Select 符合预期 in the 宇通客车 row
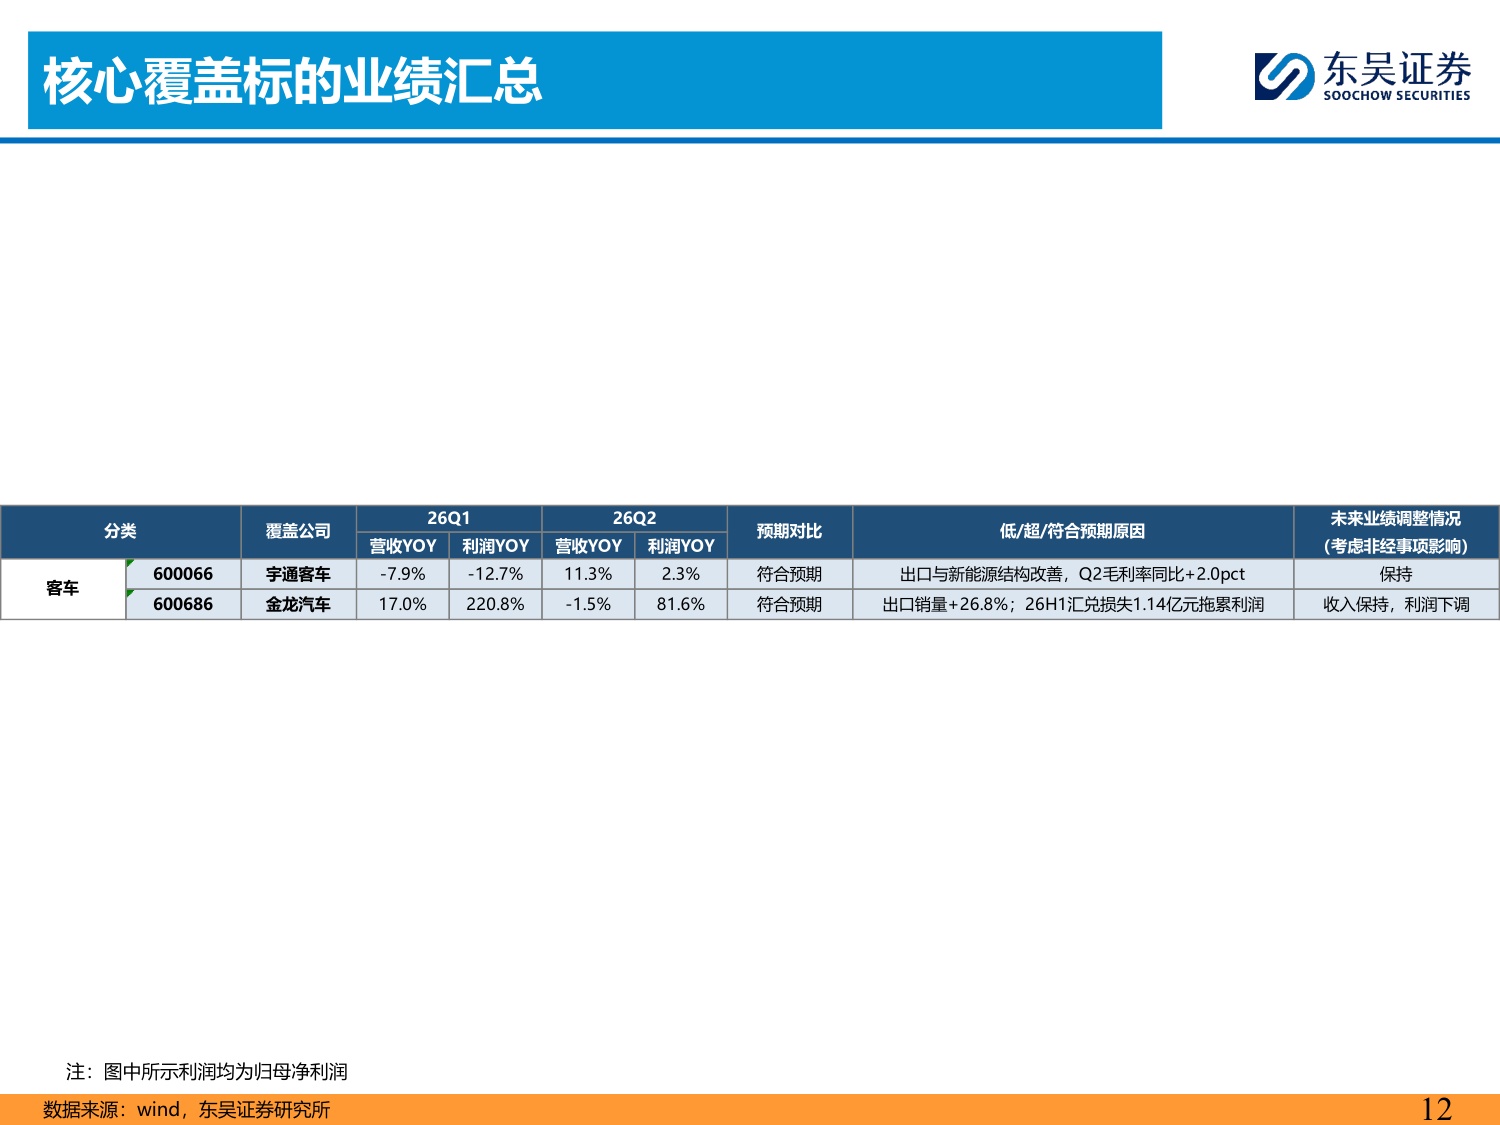The width and height of the screenshot is (1500, 1125). point(790,574)
